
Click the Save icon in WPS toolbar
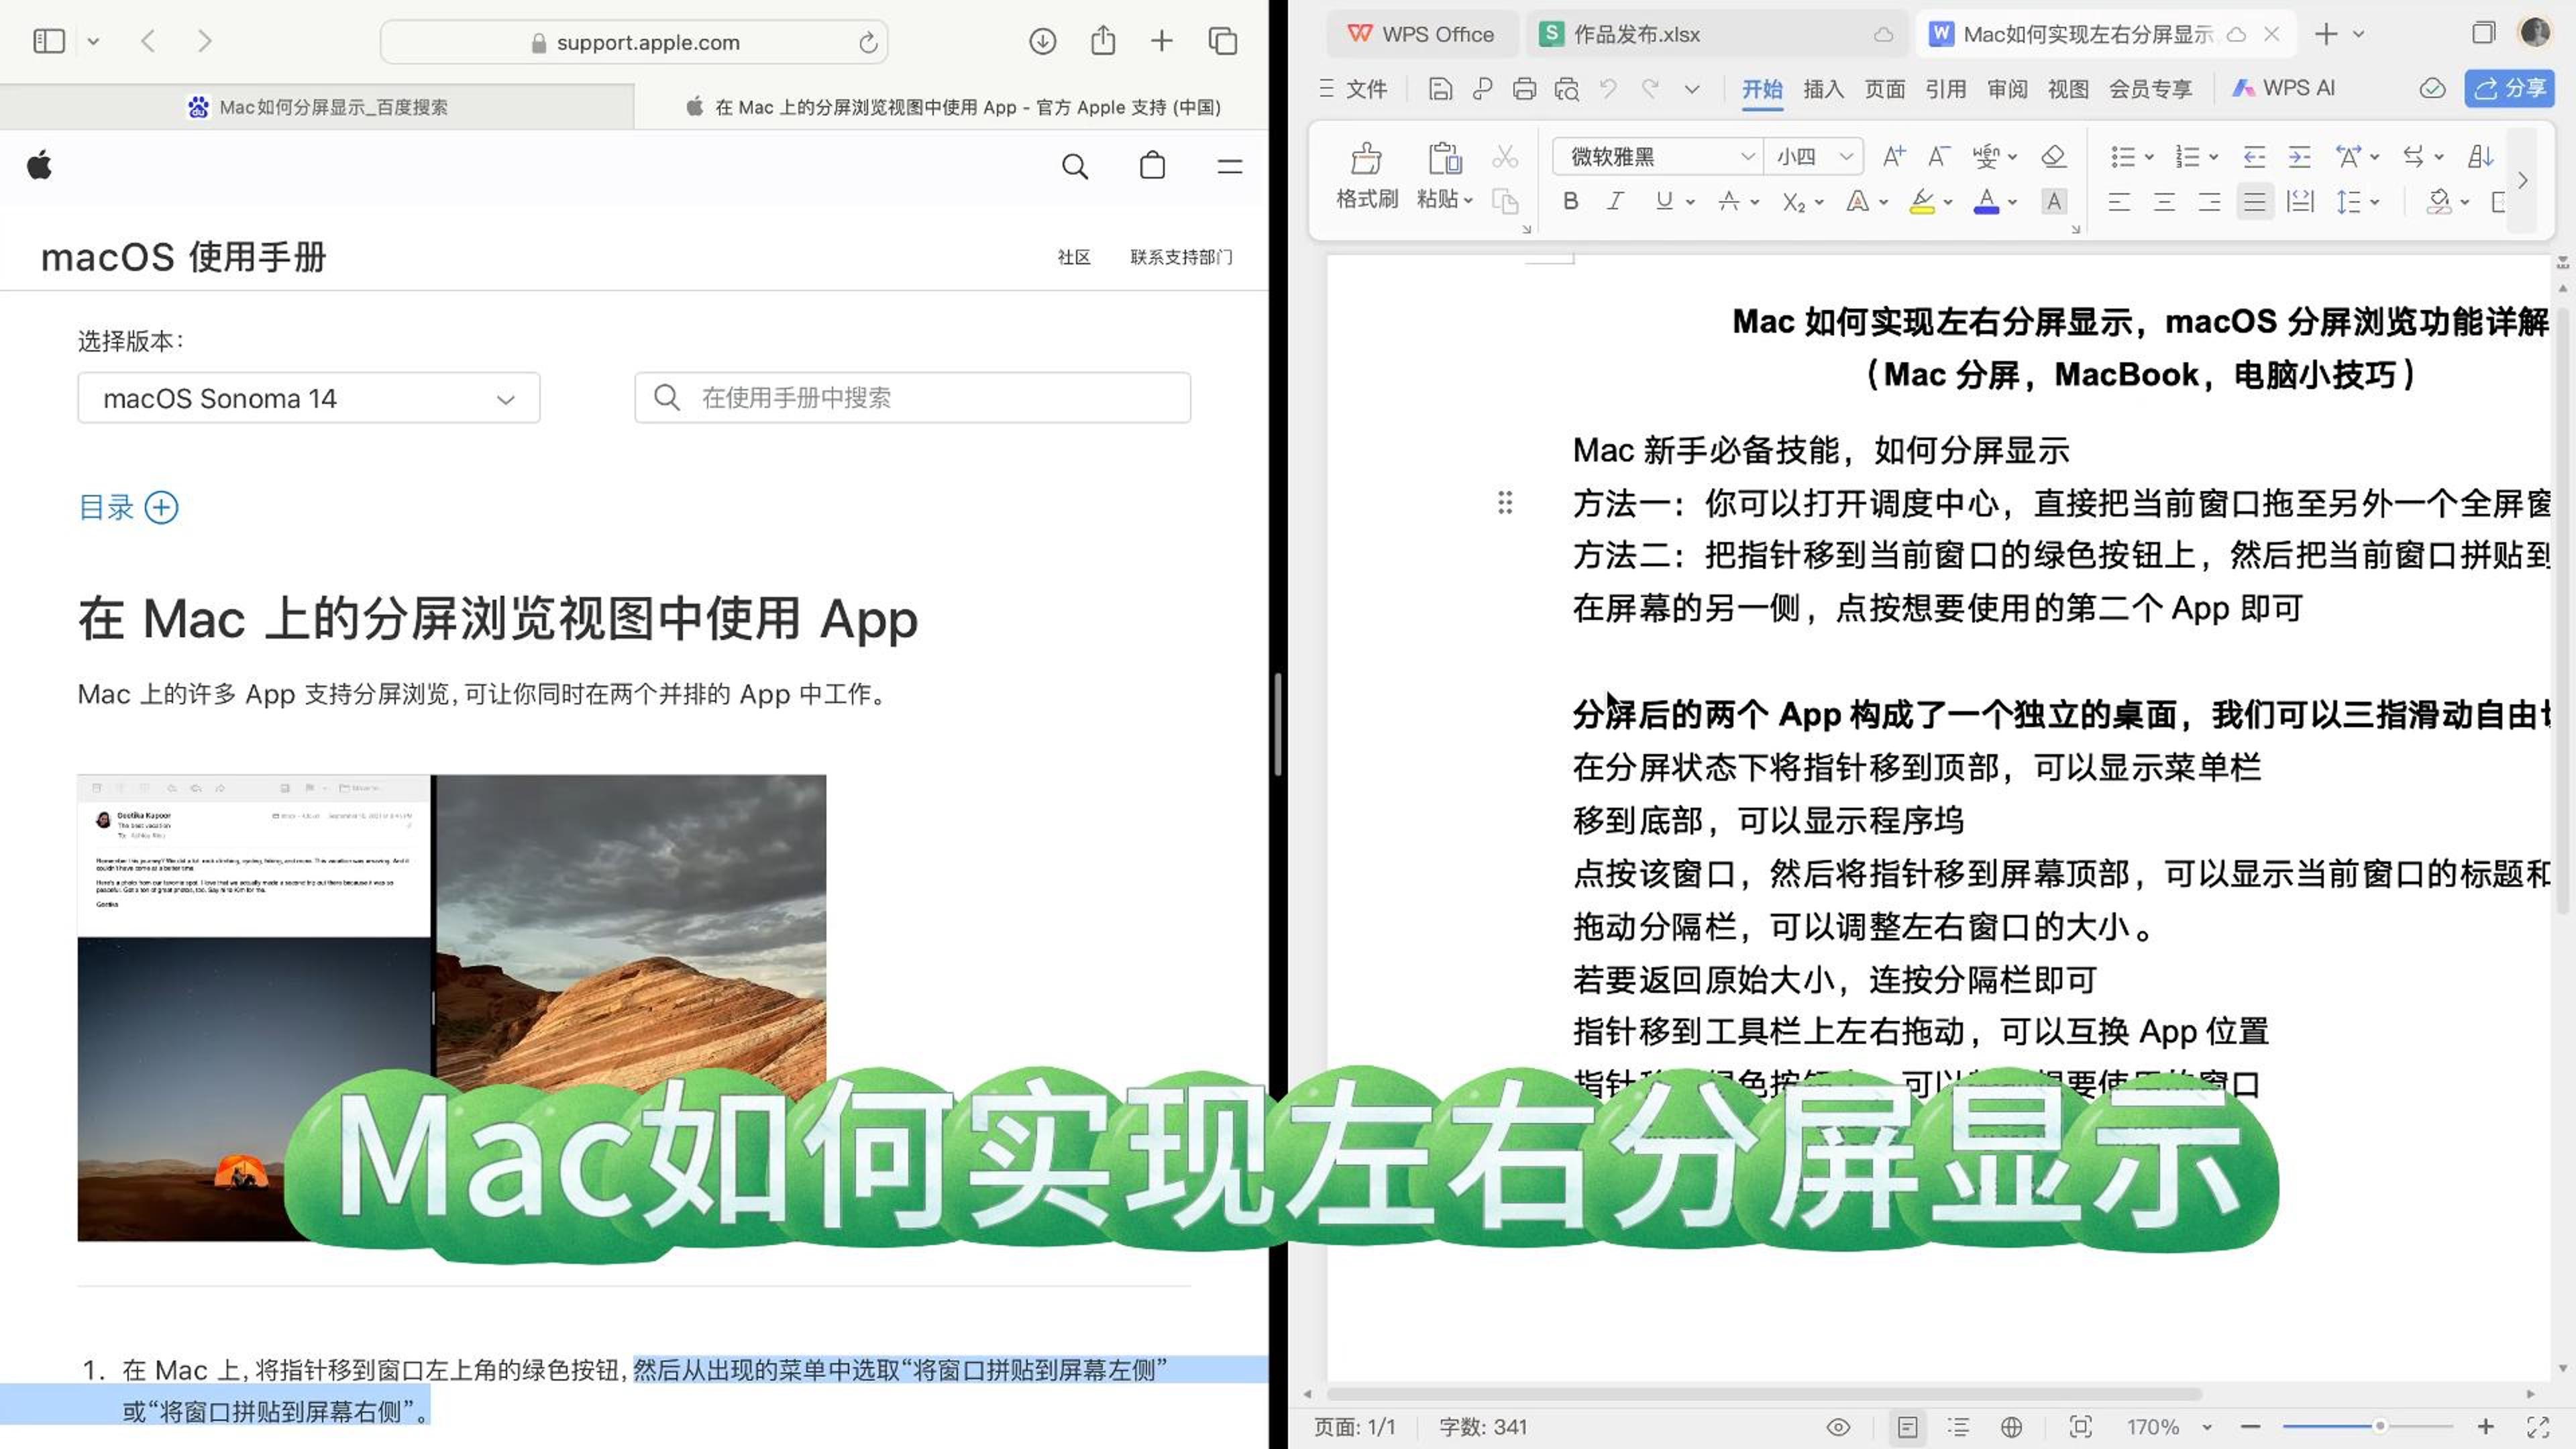tap(1440, 89)
